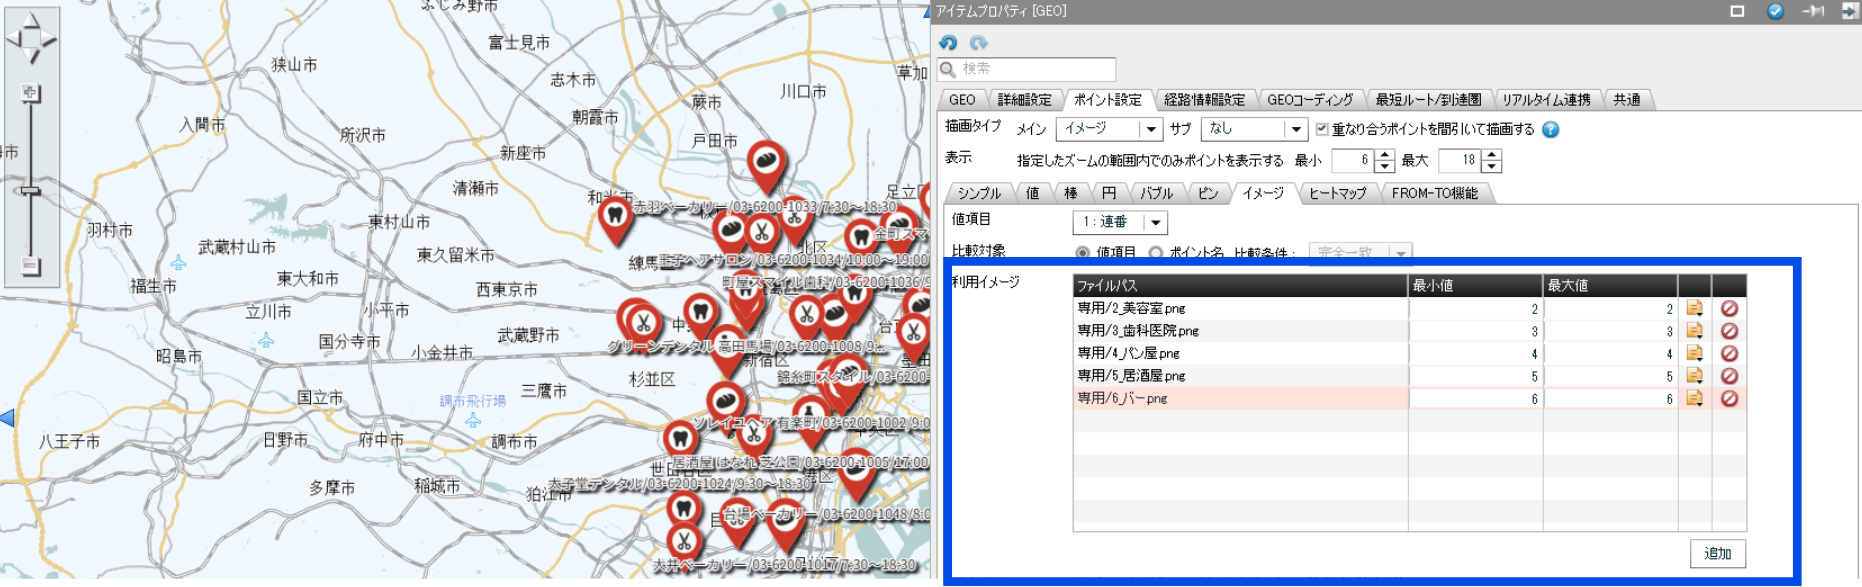Viewport: 1862px width, 587px height.
Task: Open the サブ drawing type dropdown
Action: pyautogui.click(x=1296, y=129)
